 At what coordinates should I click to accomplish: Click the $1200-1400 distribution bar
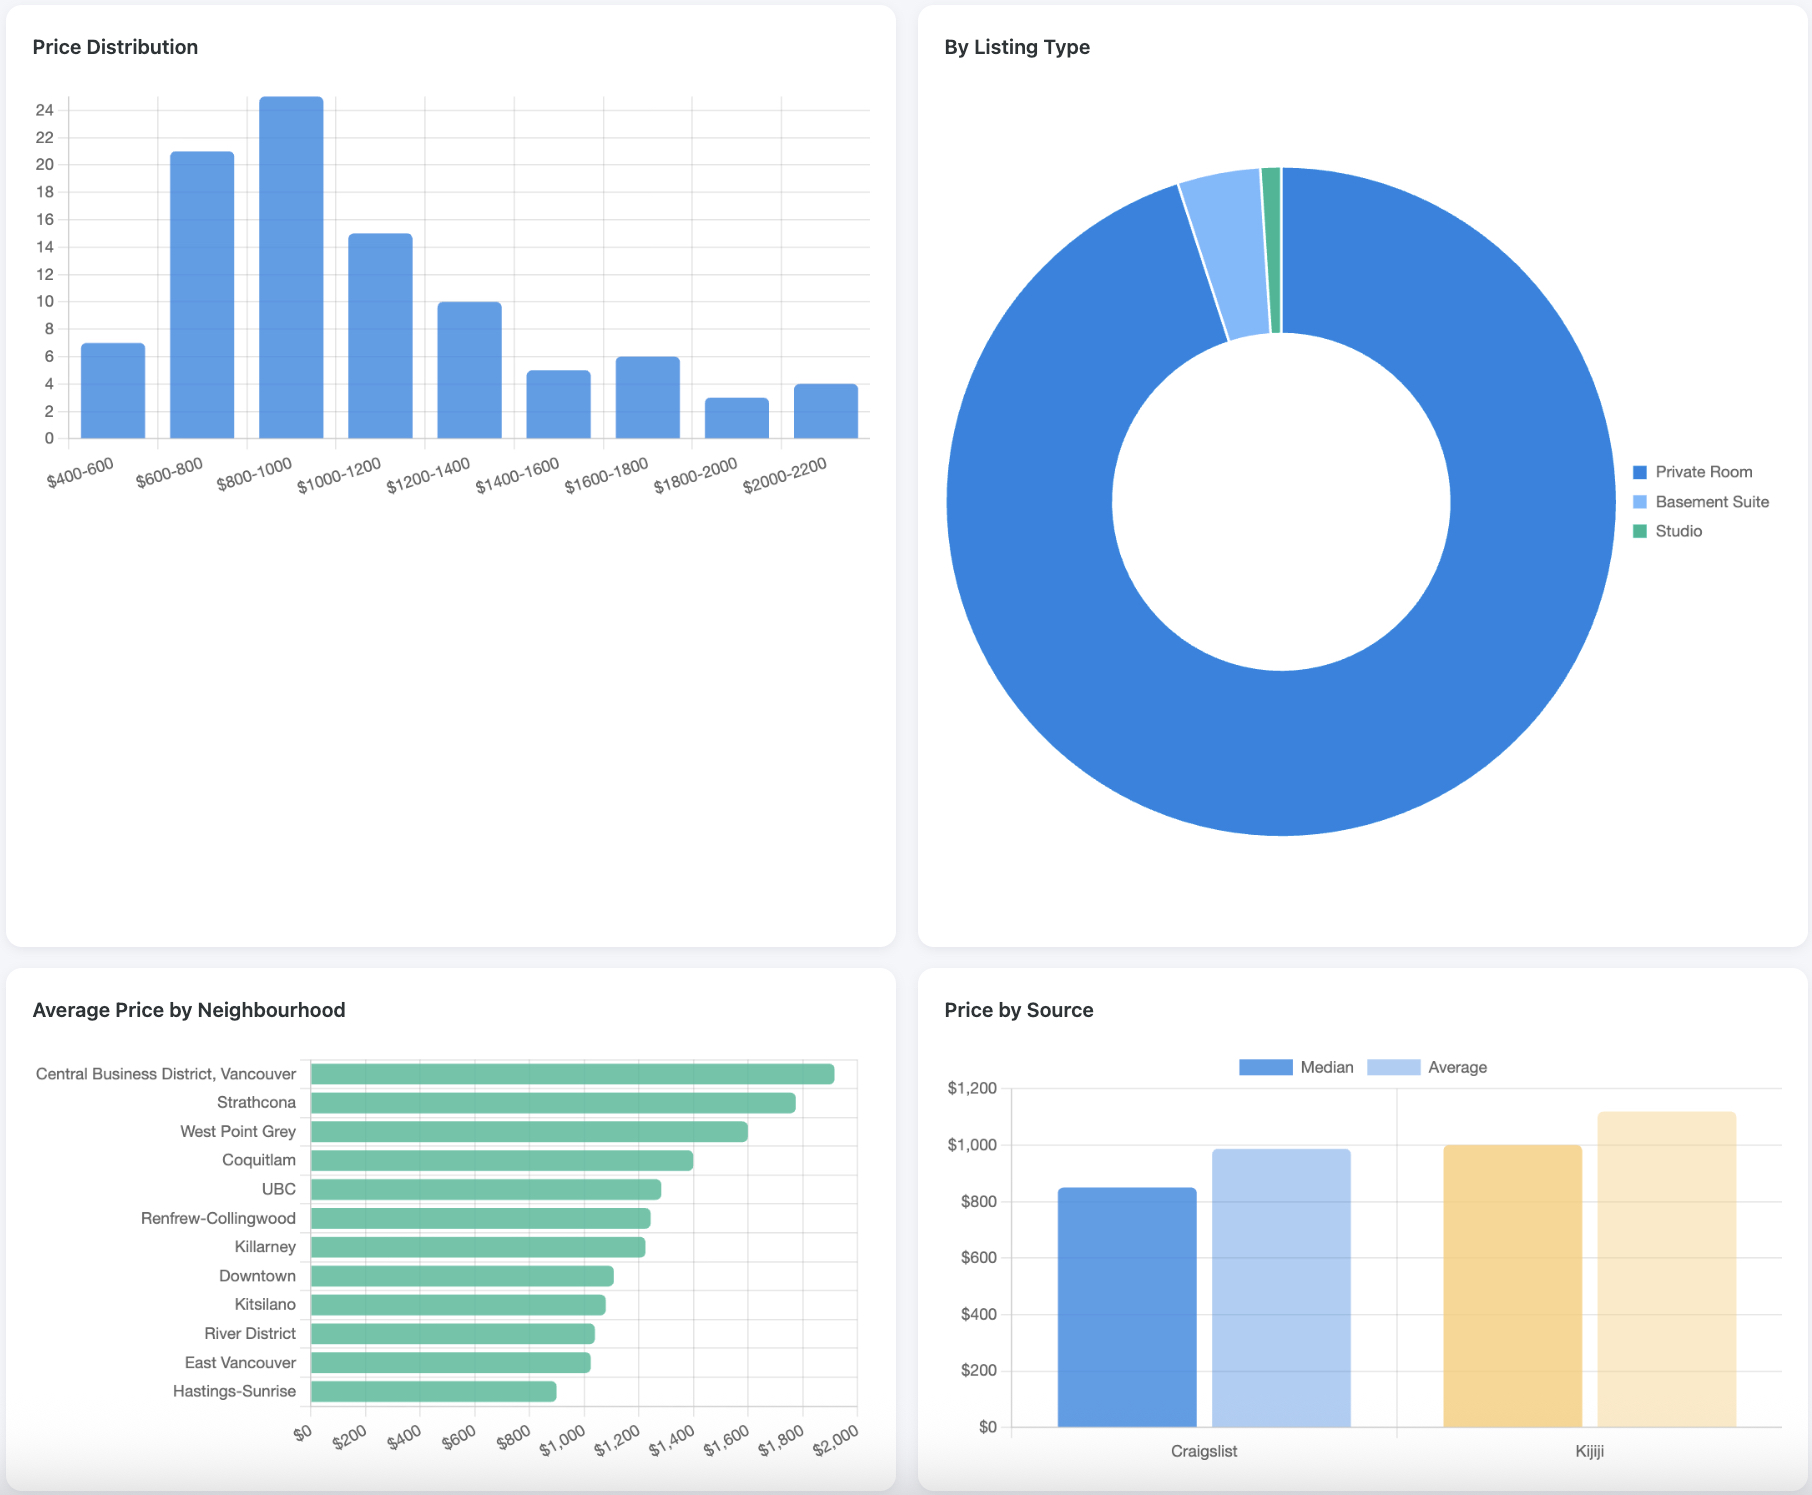[x=469, y=370]
